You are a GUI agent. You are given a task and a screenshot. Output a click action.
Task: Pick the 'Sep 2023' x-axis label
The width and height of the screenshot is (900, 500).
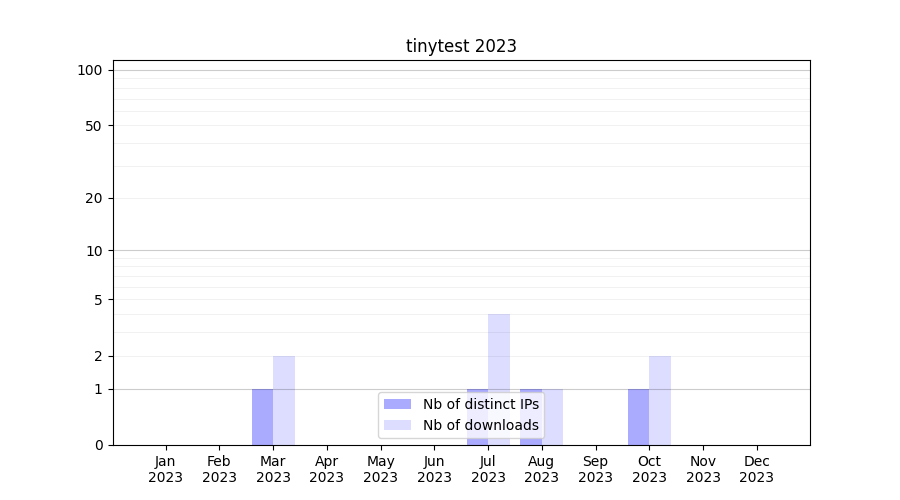click(x=595, y=469)
